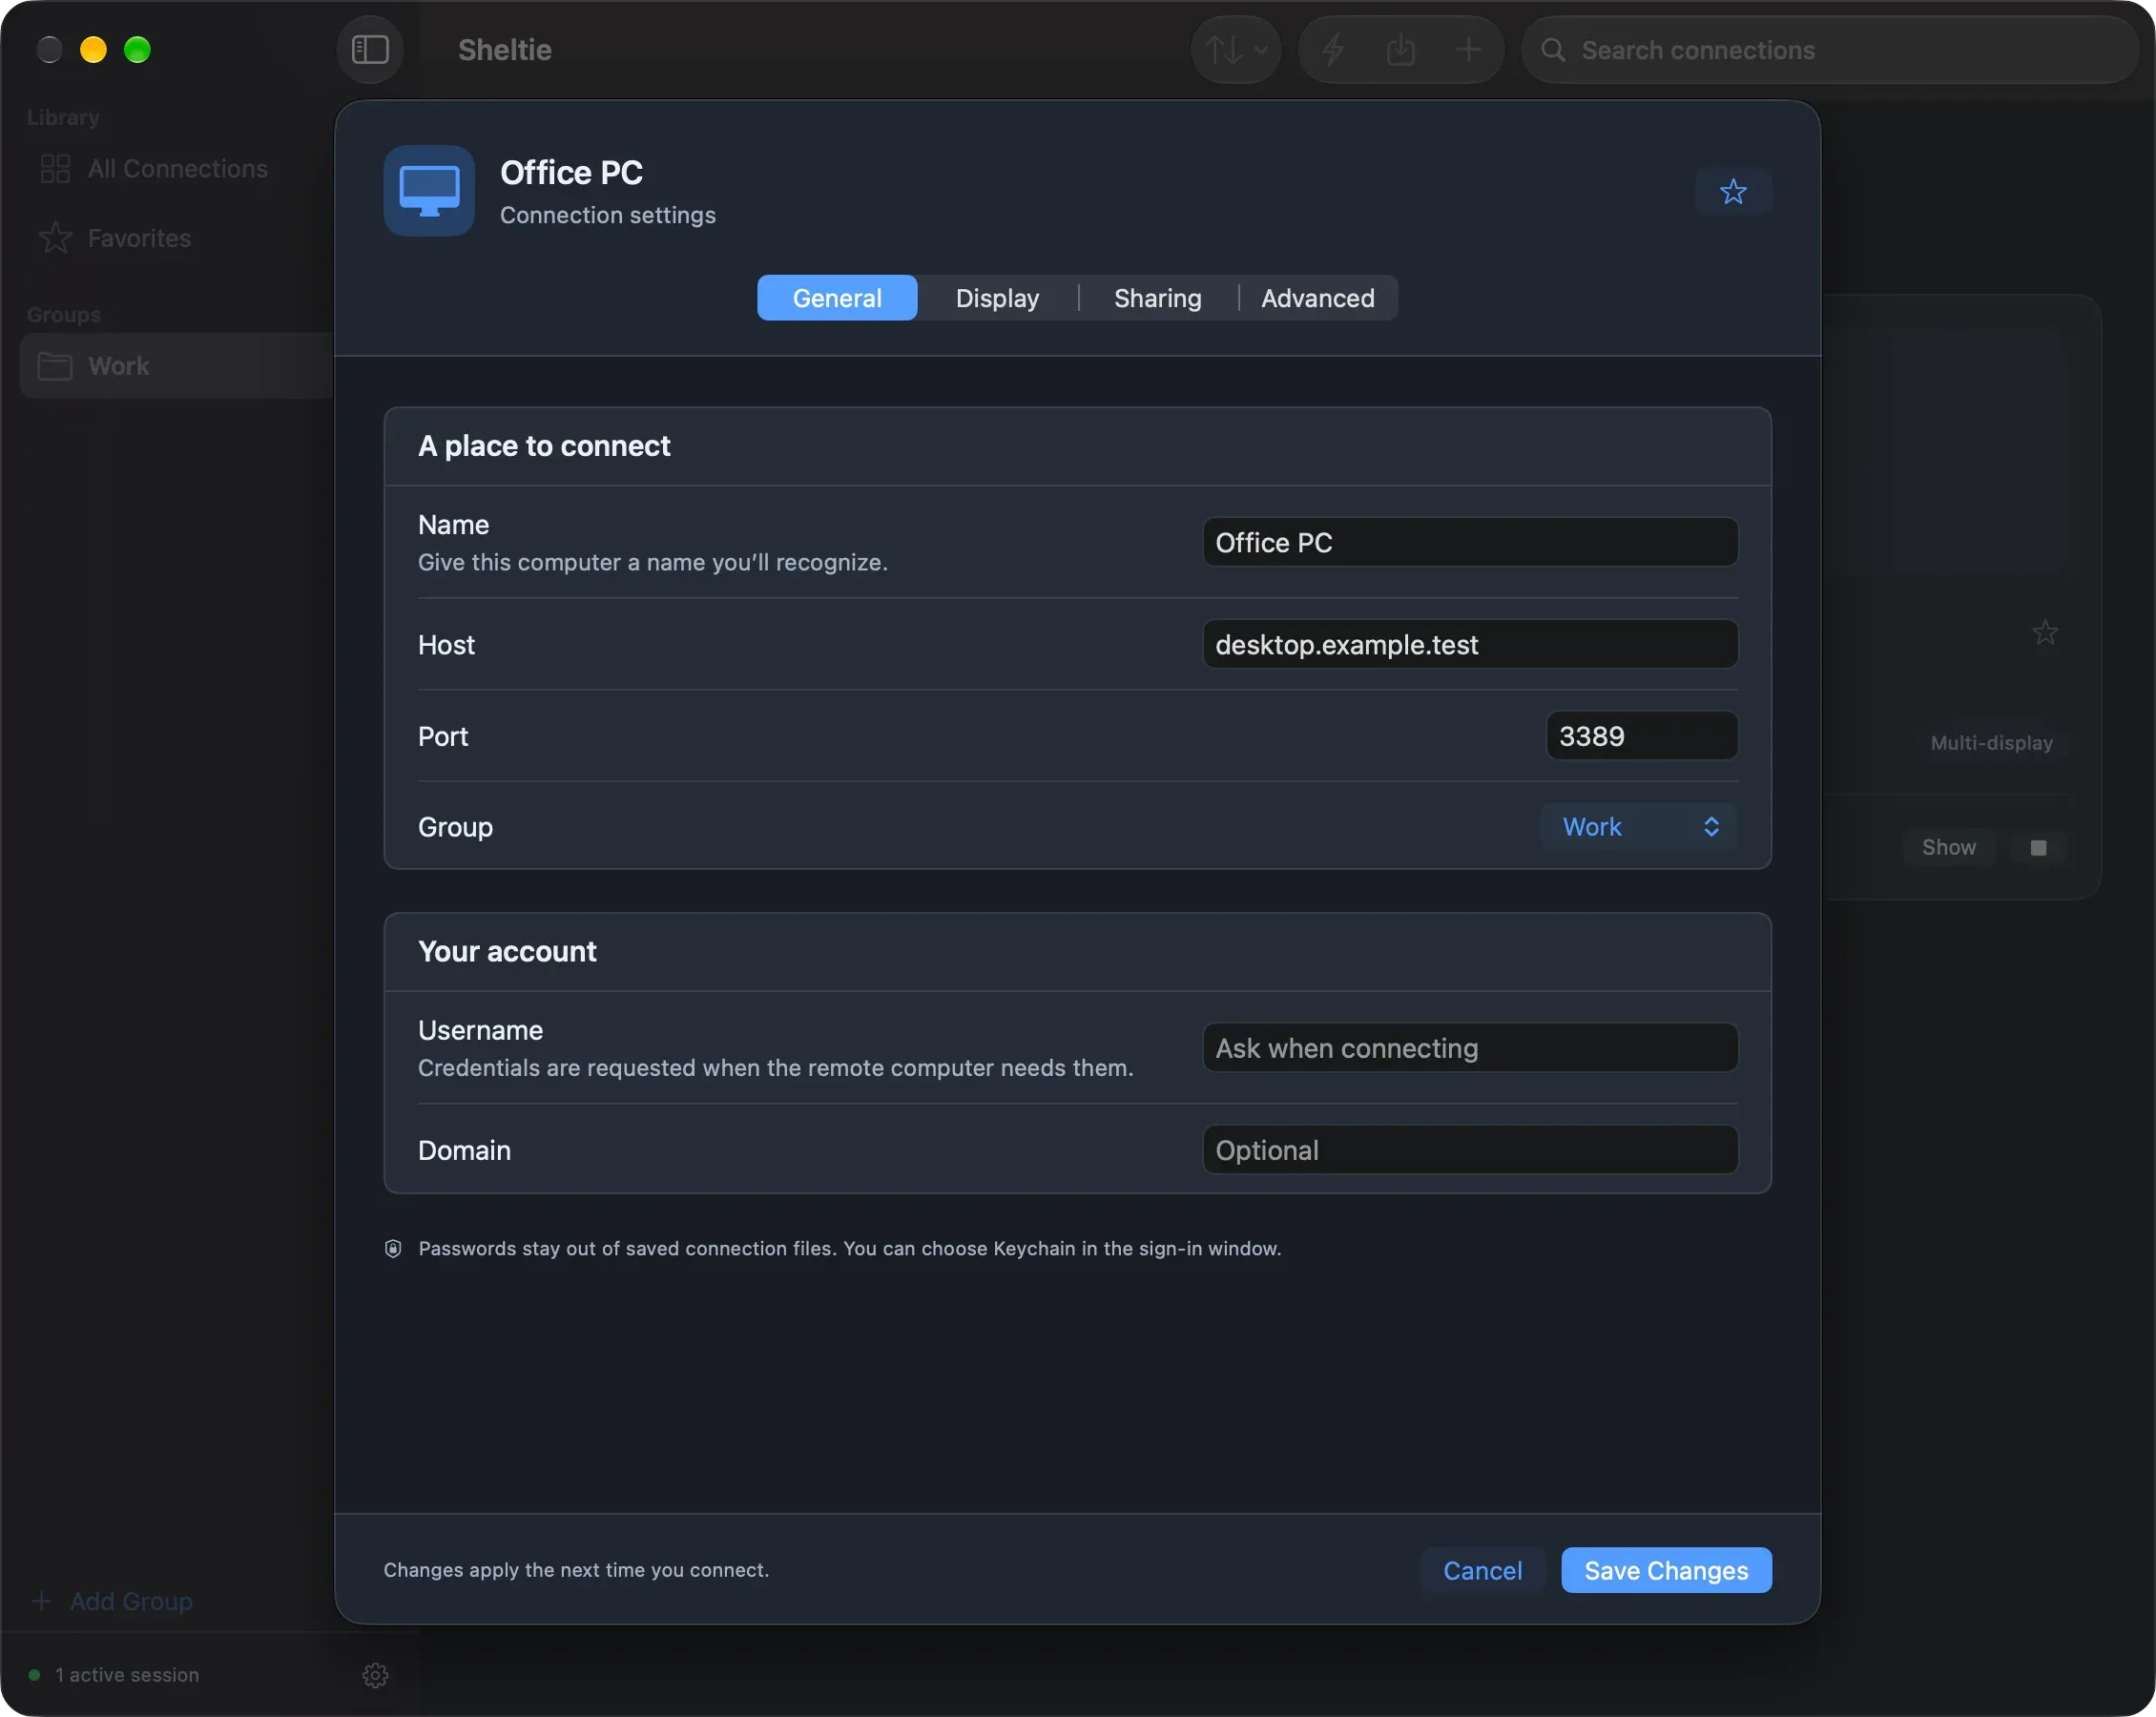Click the Multi-display label on background card
Screen dimensions: 2156x1717
1991,743
